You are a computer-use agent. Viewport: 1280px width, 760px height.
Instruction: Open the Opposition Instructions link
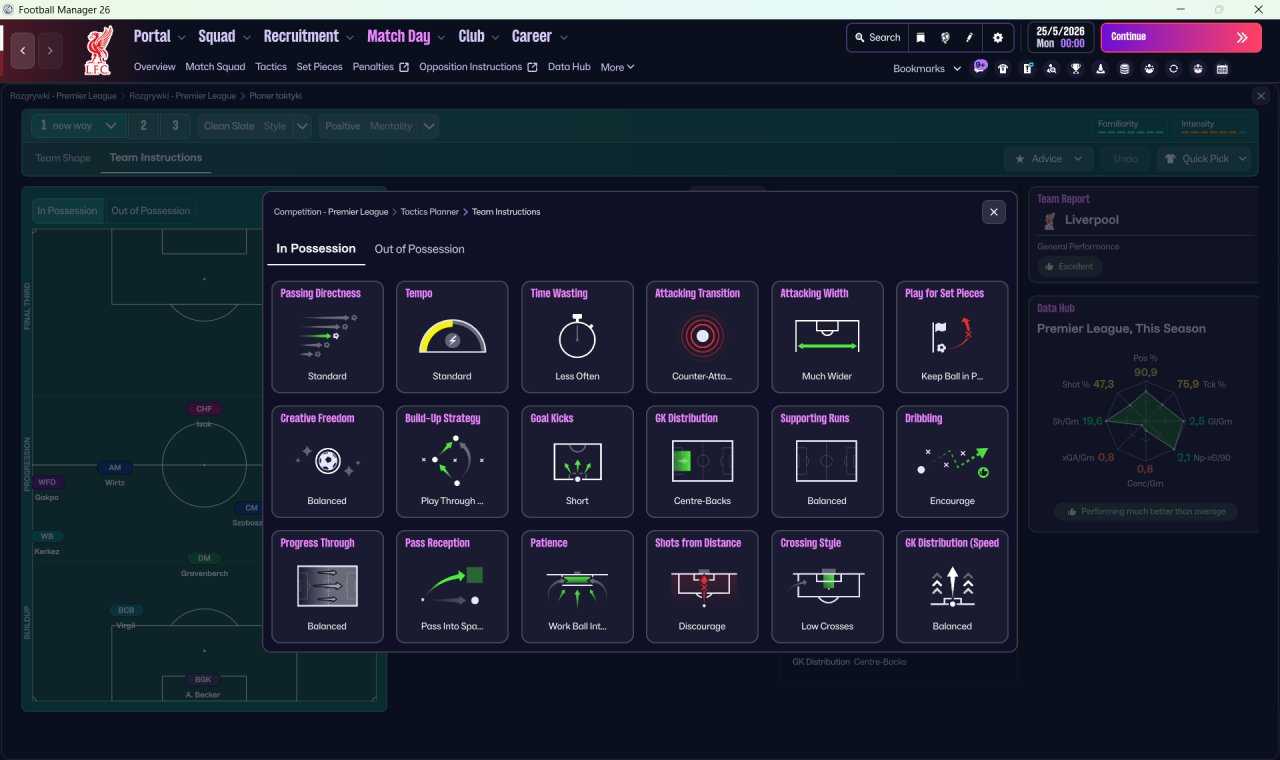click(x=478, y=67)
